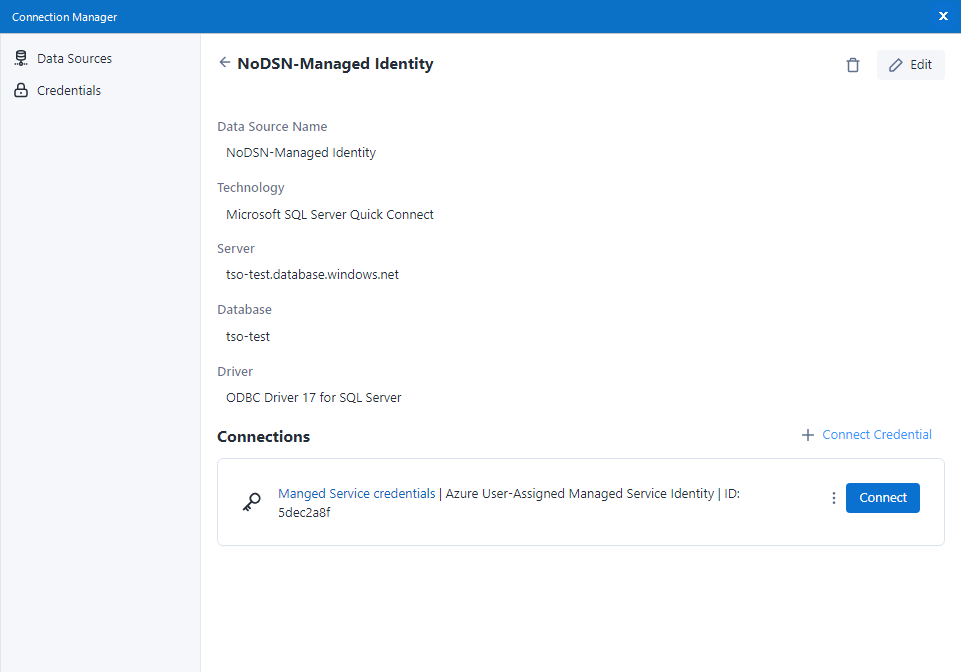Open the three-dot connection options menu
The width and height of the screenshot is (961, 672).
[834, 498]
